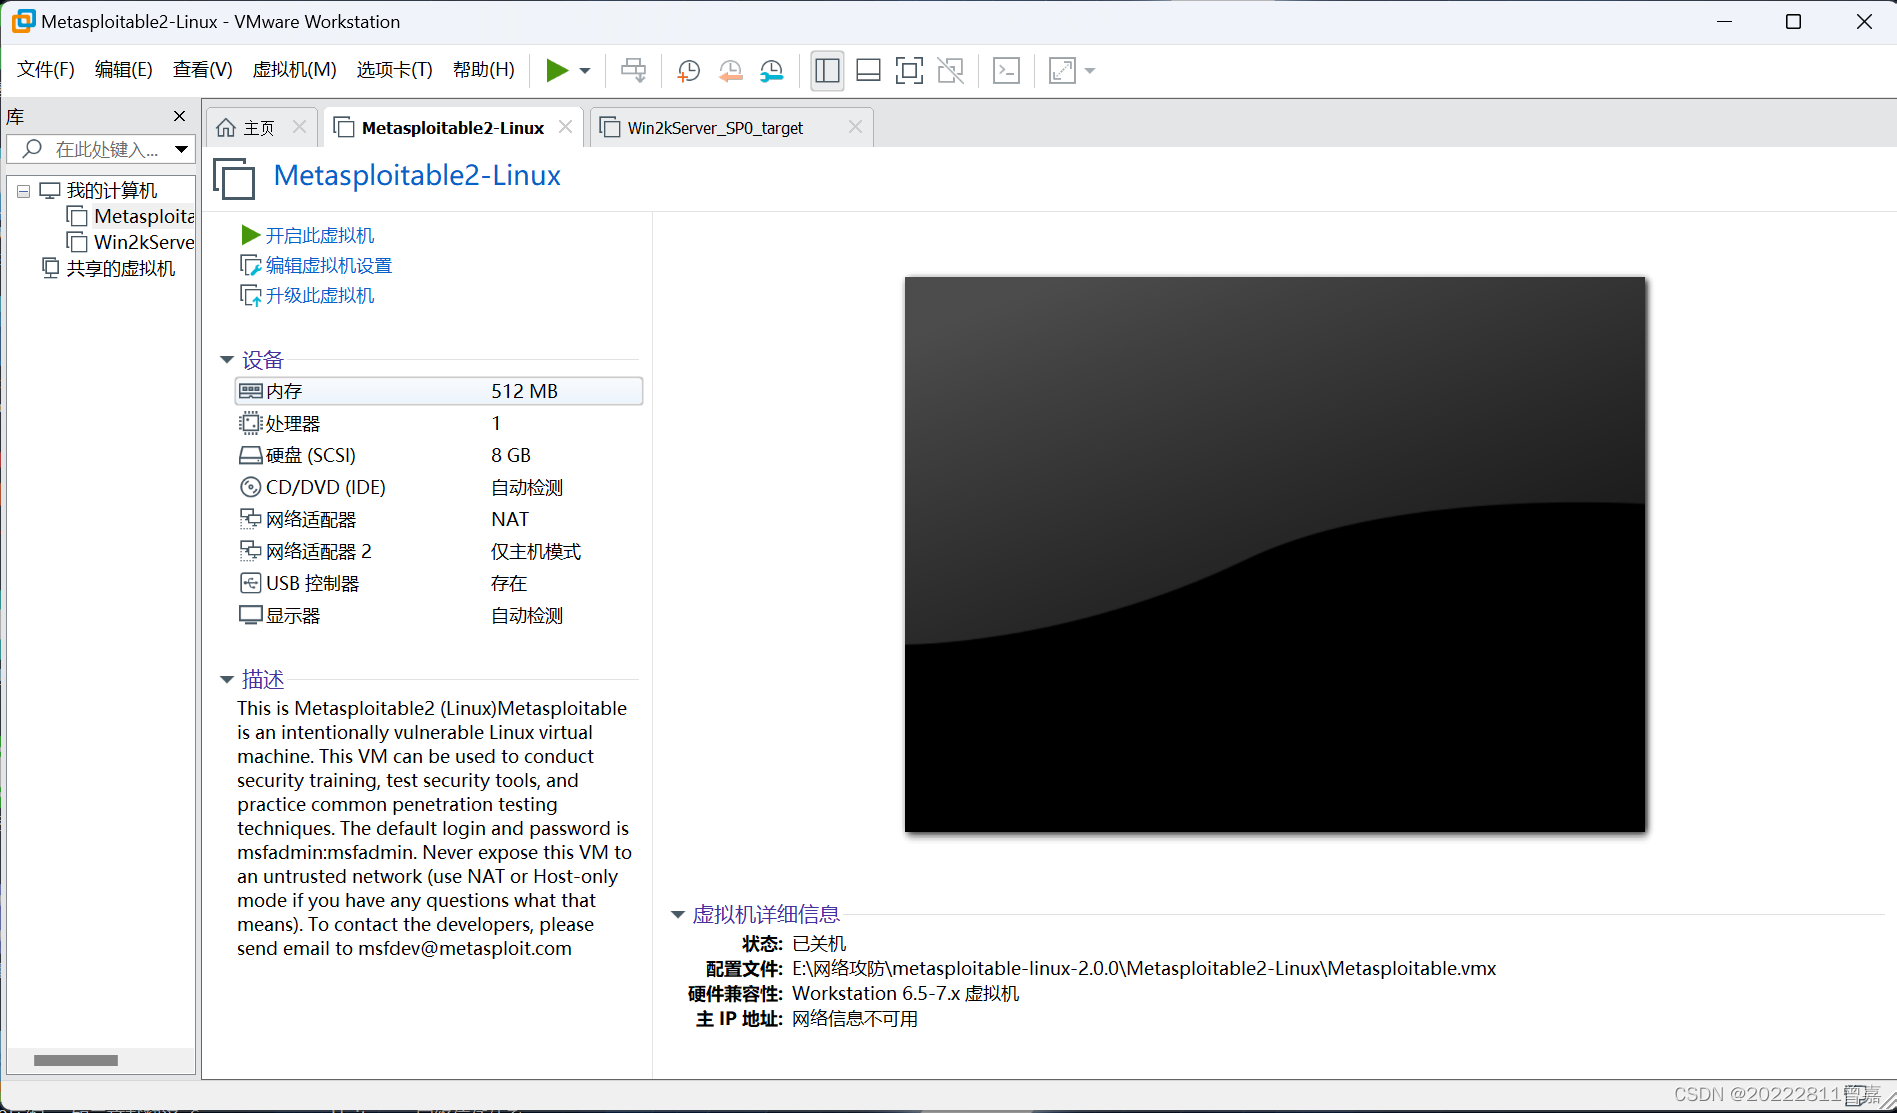This screenshot has width=1897, height=1113.
Task: Click the CD/DVD (IDE) disc icon
Action: pyautogui.click(x=250, y=487)
